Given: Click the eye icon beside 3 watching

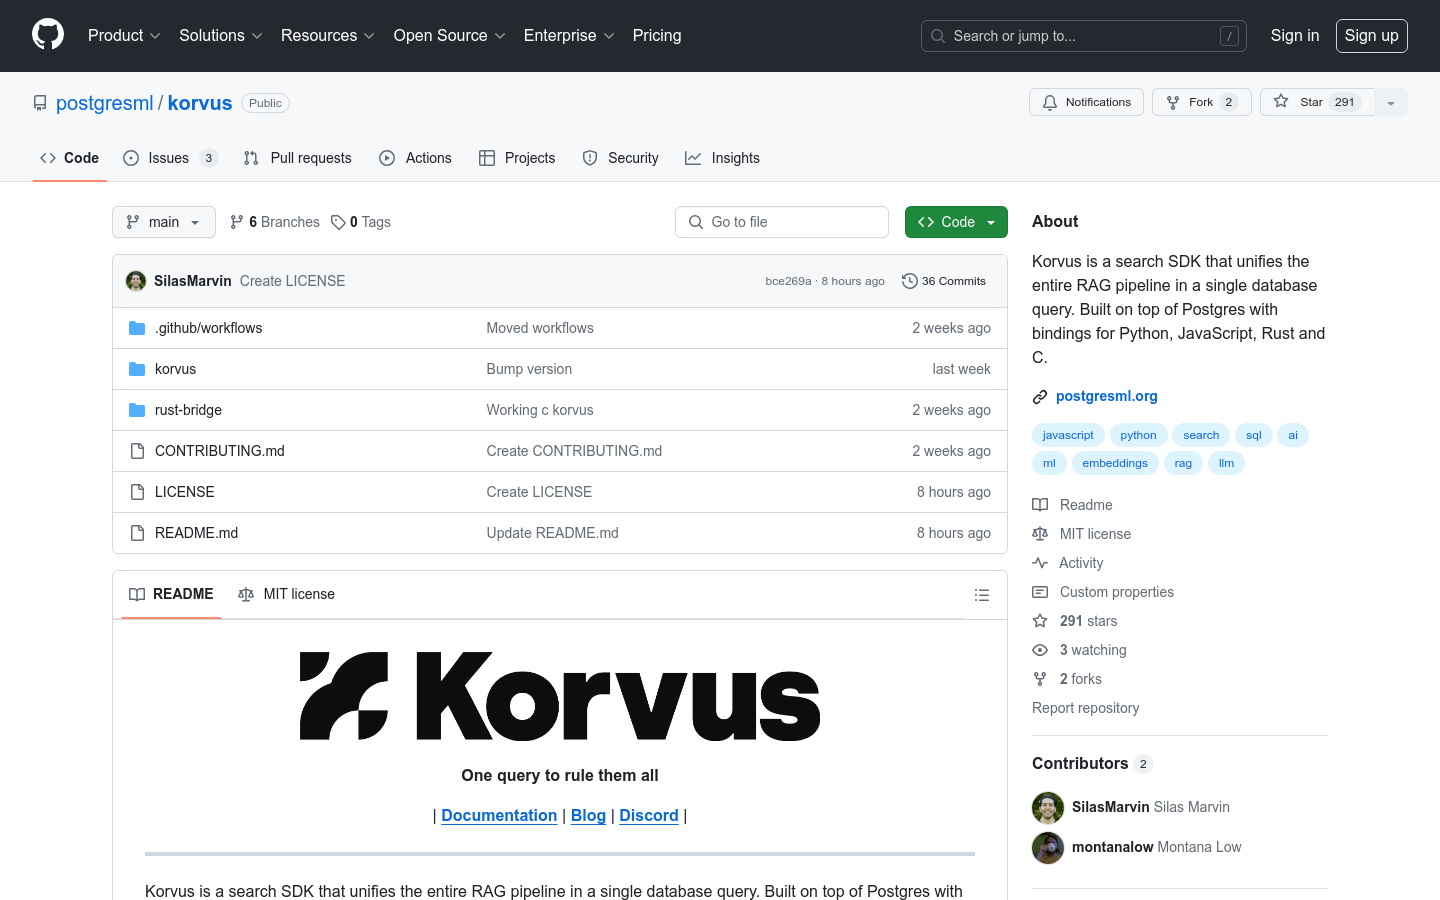Looking at the screenshot, I should coord(1040,650).
